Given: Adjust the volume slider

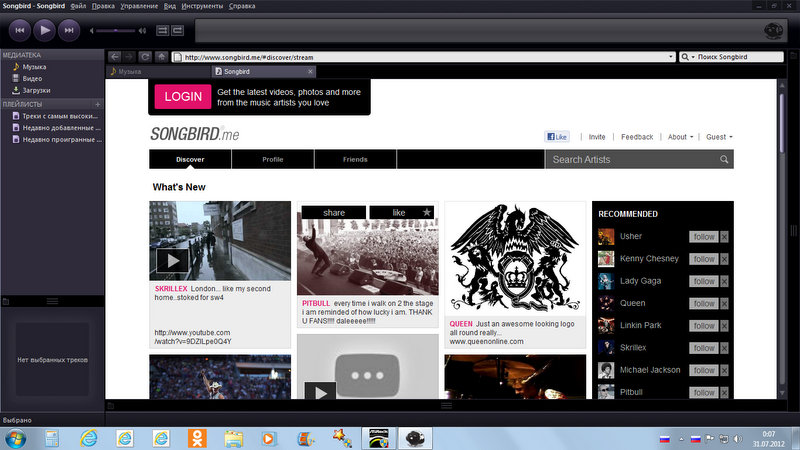Looking at the screenshot, I should 116,31.
